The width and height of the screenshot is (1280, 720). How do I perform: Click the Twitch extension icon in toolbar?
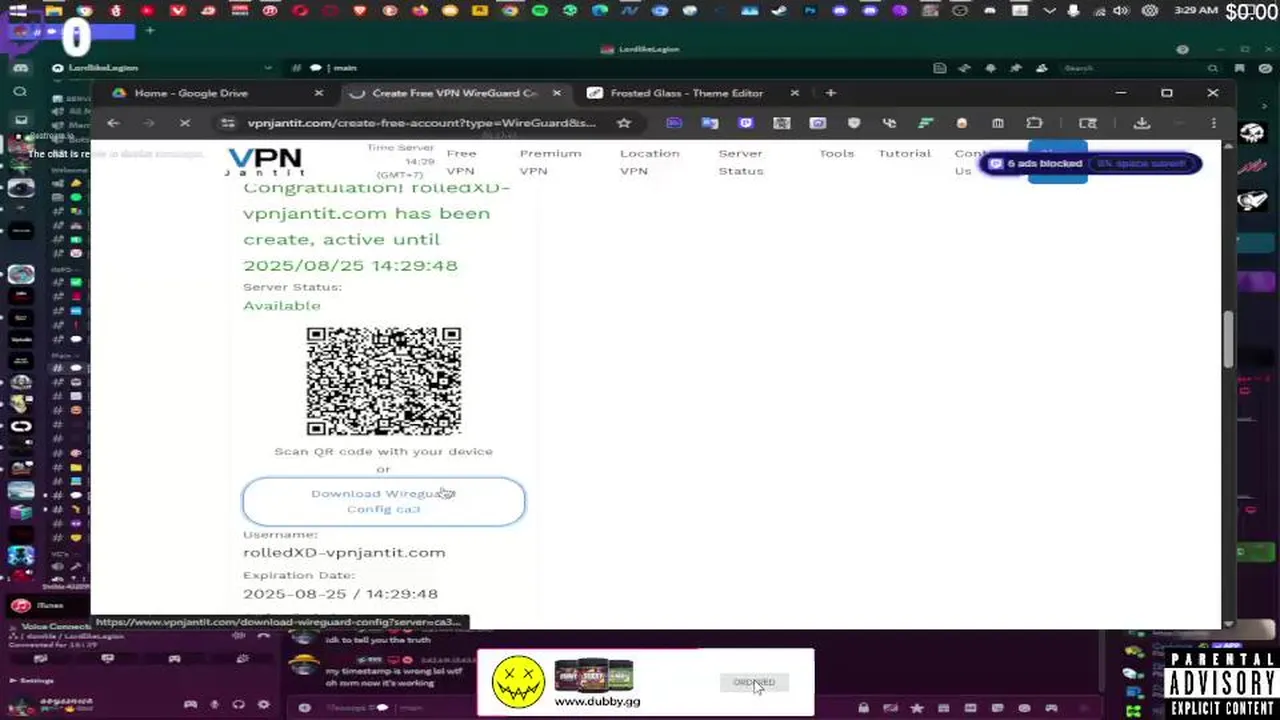point(746,123)
